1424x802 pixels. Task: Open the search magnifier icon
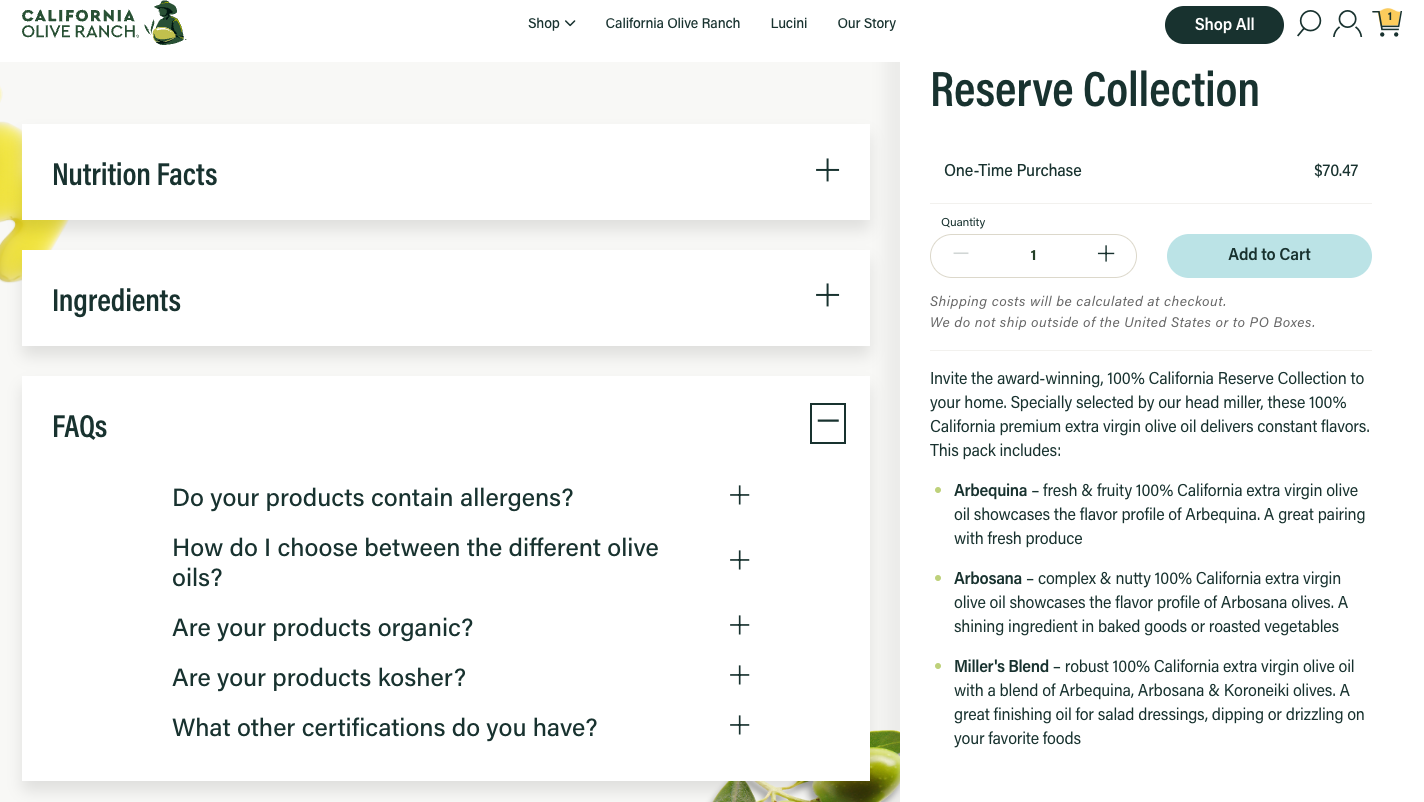1308,23
